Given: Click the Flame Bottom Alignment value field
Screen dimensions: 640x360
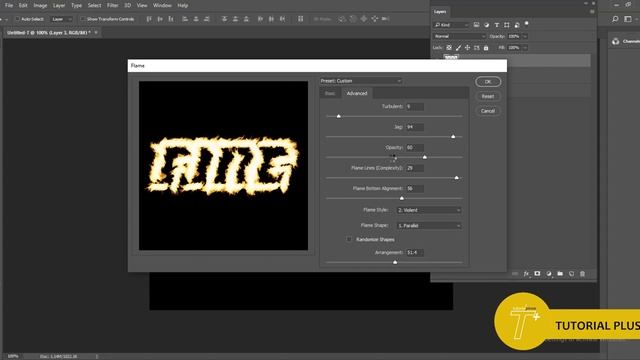Looking at the screenshot, I should [x=415, y=188].
